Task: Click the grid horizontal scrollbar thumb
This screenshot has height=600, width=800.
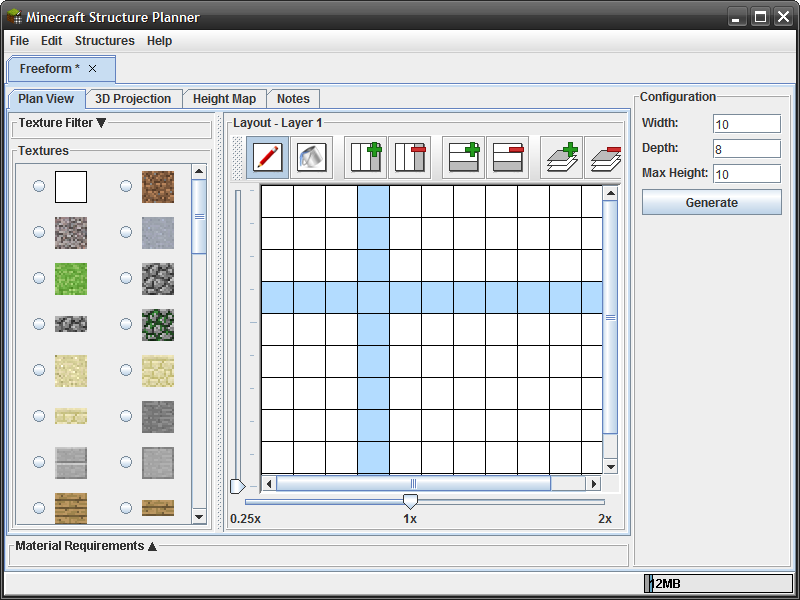Action: coord(413,483)
